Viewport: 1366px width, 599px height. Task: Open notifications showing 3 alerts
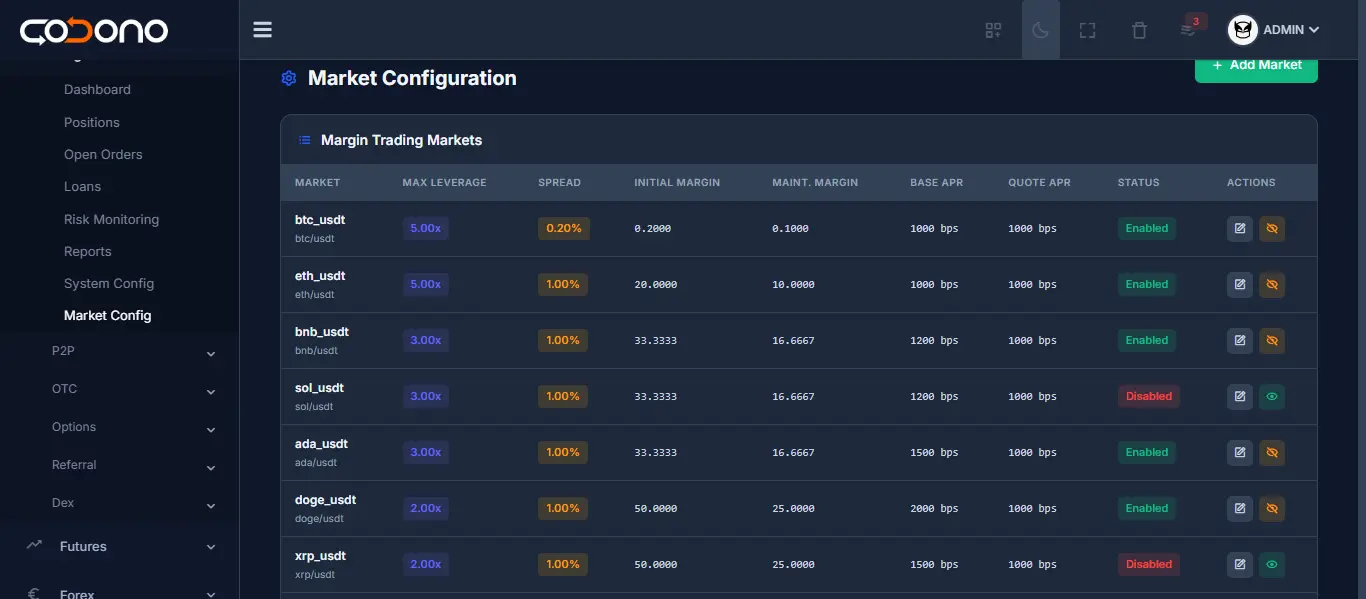point(1189,31)
